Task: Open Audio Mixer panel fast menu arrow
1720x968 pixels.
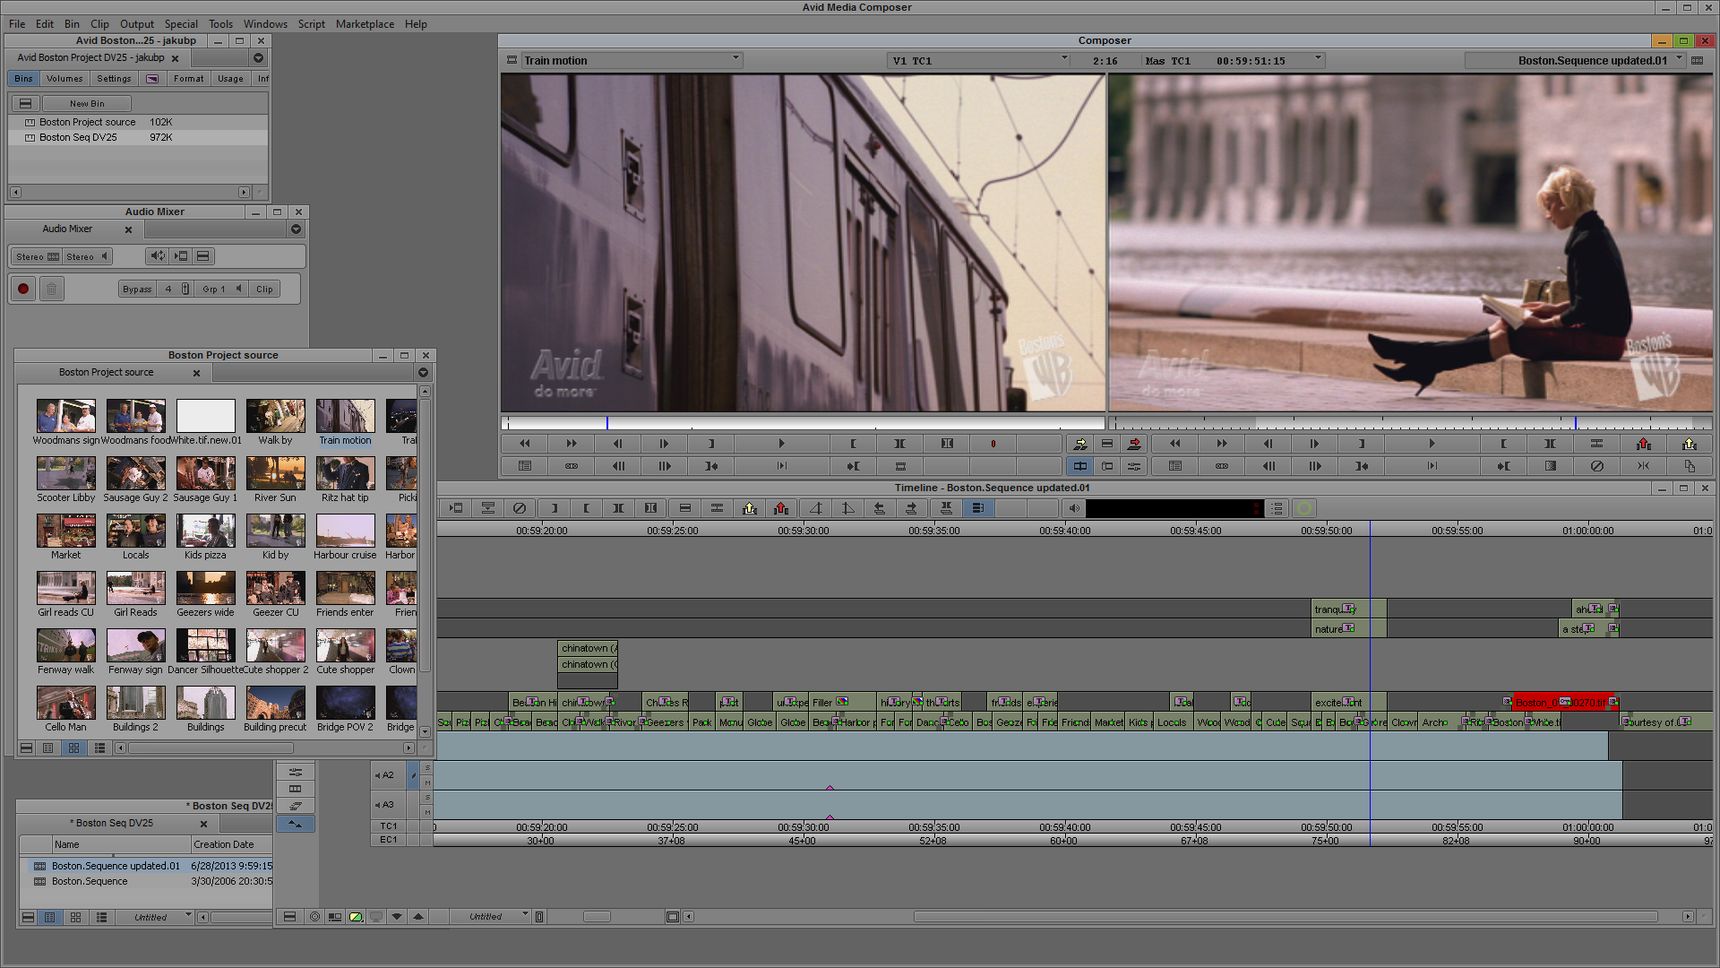Action: tap(296, 229)
